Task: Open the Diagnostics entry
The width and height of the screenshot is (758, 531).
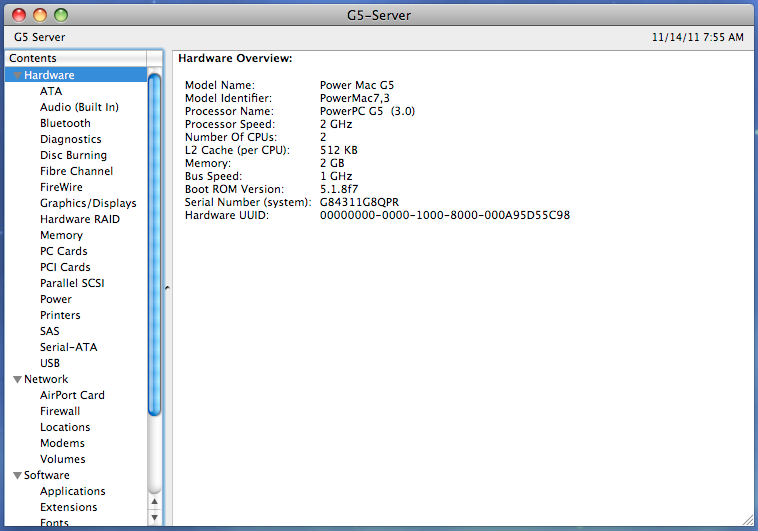Action: point(71,139)
